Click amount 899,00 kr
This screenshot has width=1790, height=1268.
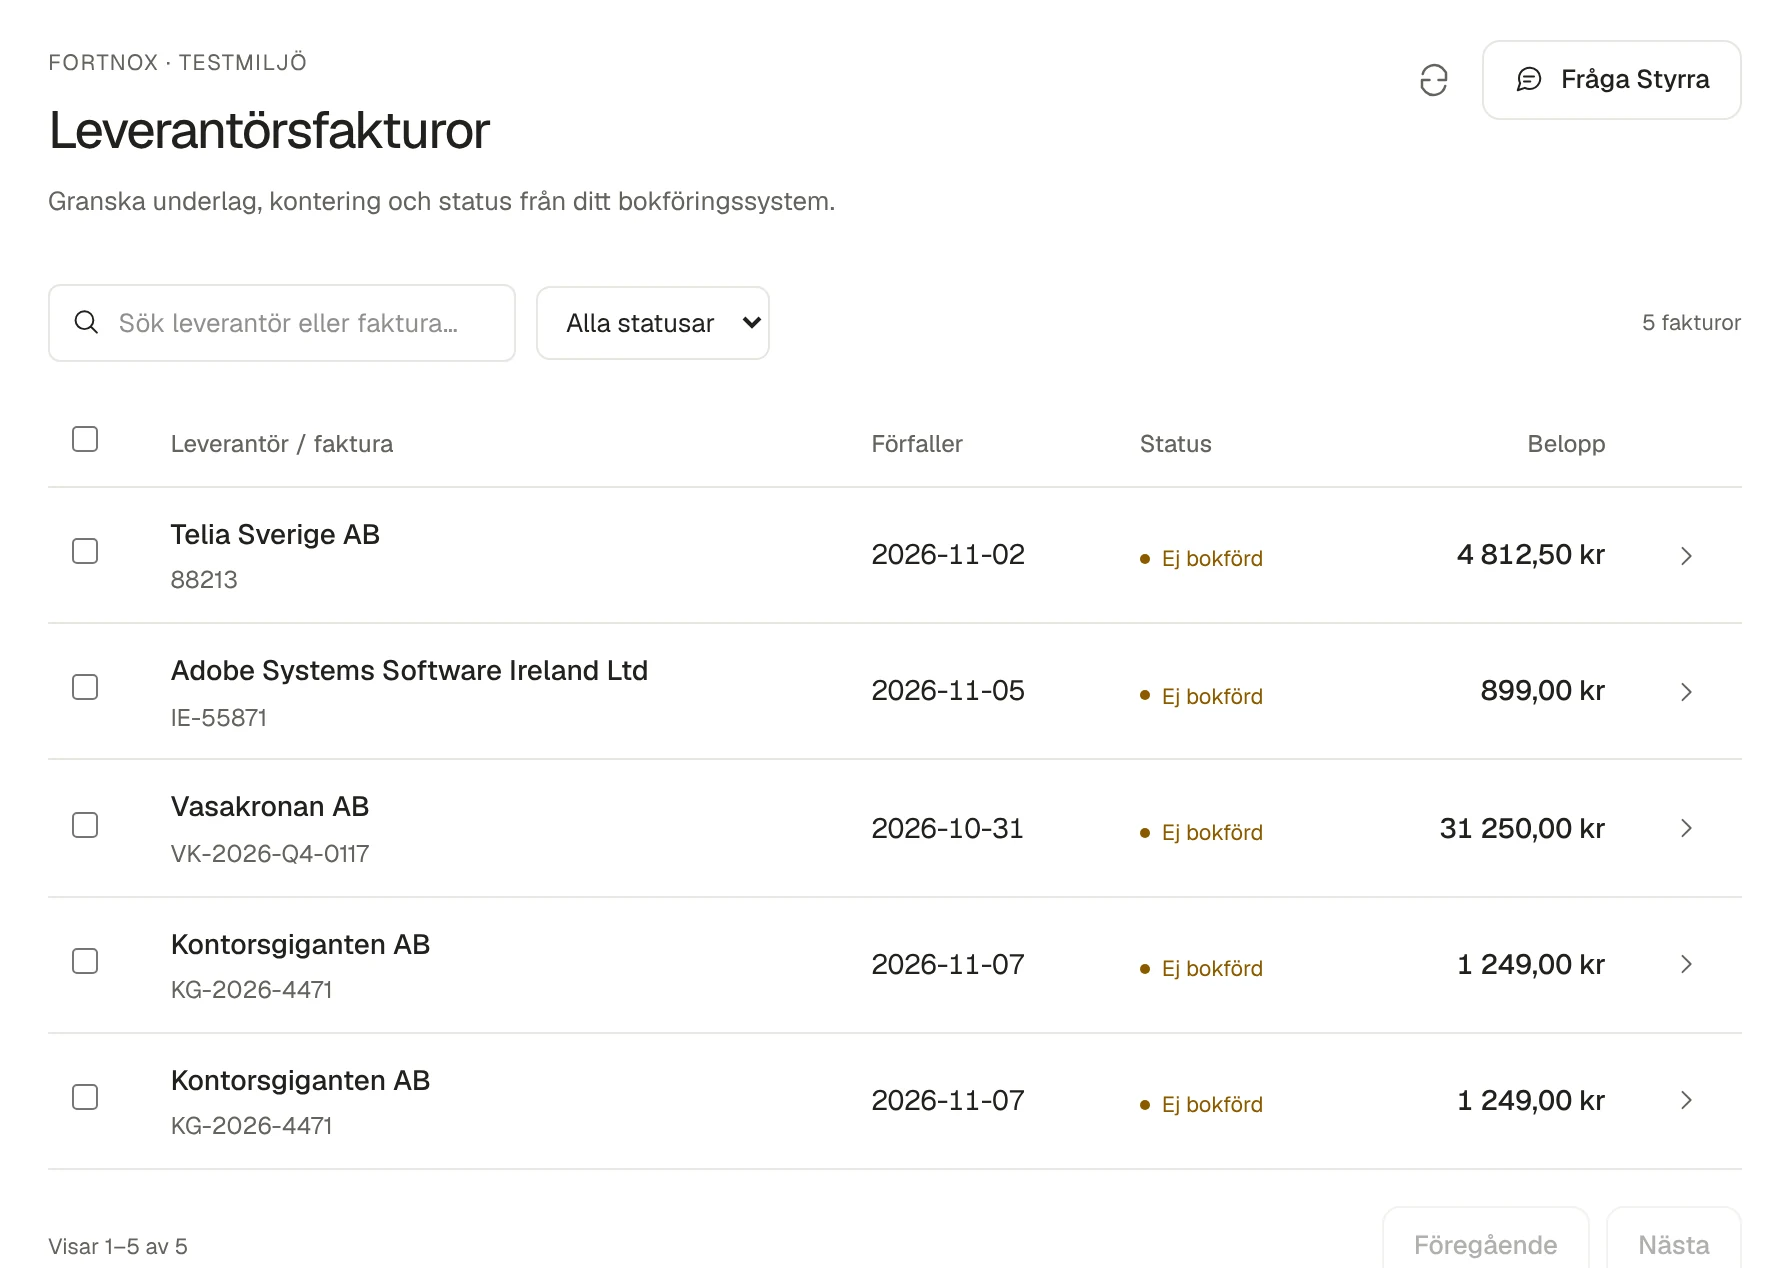[x=1542, y=691]
